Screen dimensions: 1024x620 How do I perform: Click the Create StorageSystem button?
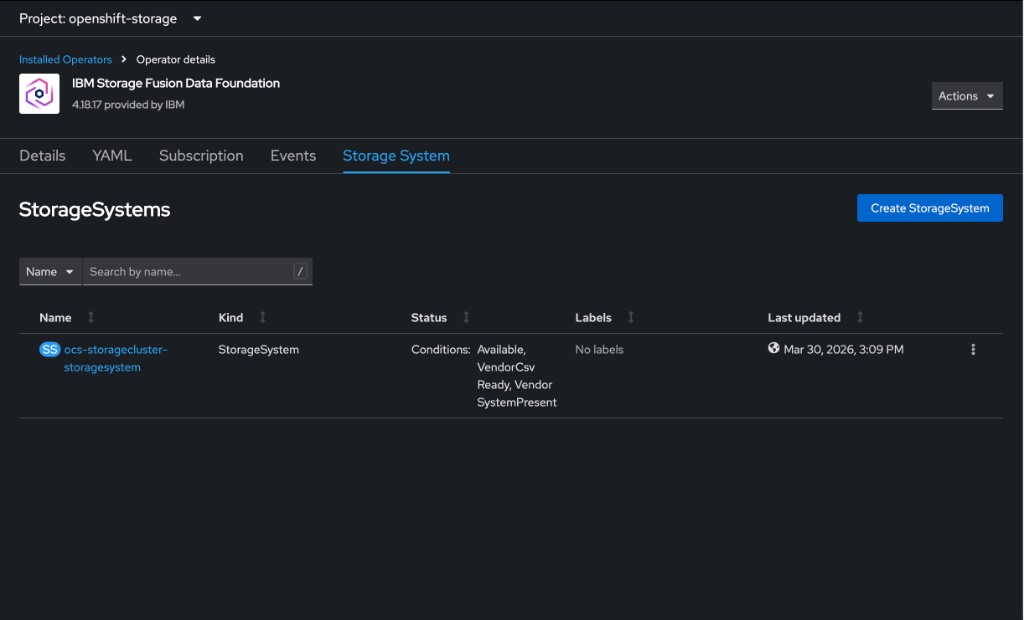[x=929, y=207]
